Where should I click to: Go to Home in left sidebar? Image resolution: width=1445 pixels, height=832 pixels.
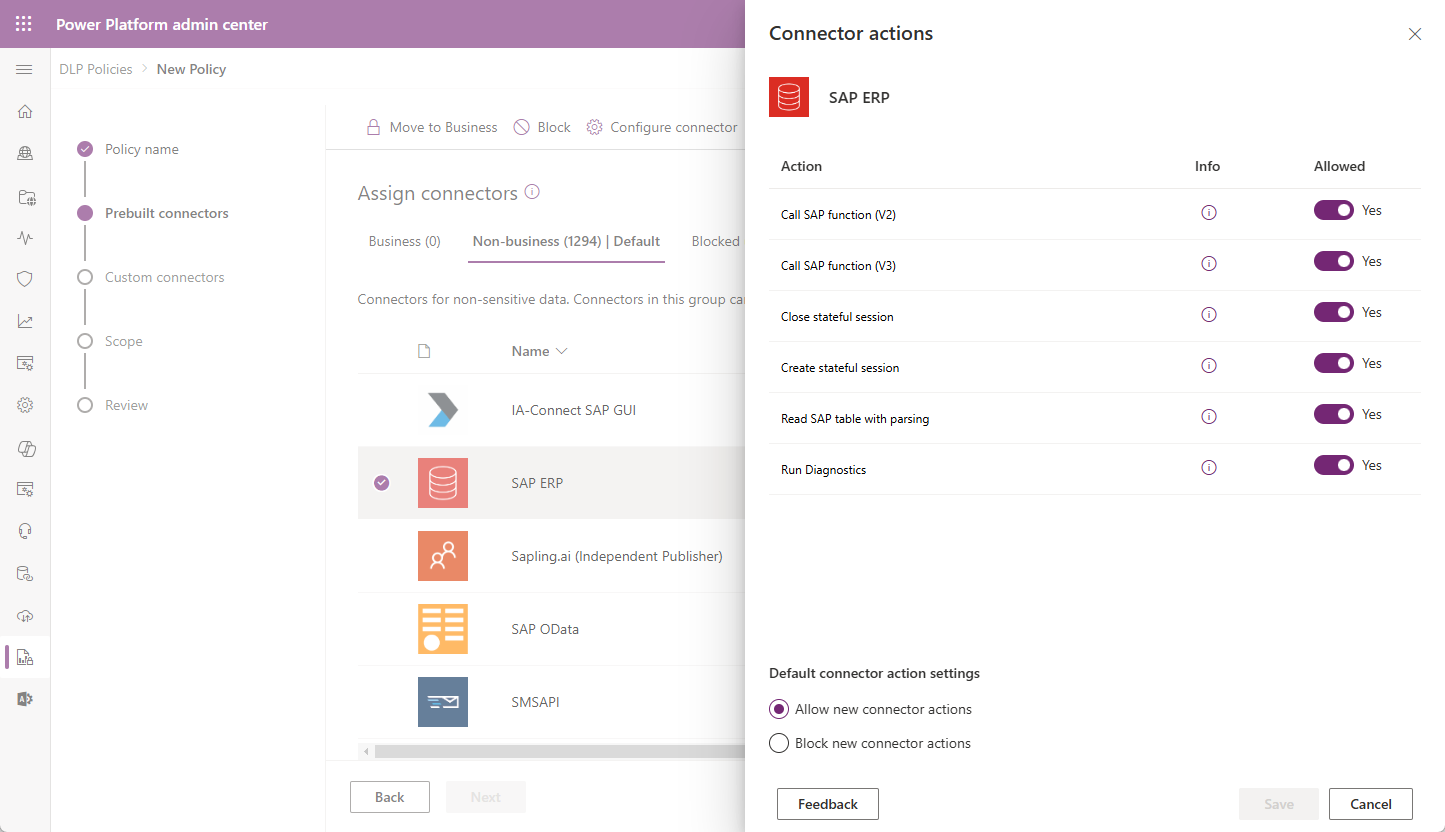coord(25,111)
